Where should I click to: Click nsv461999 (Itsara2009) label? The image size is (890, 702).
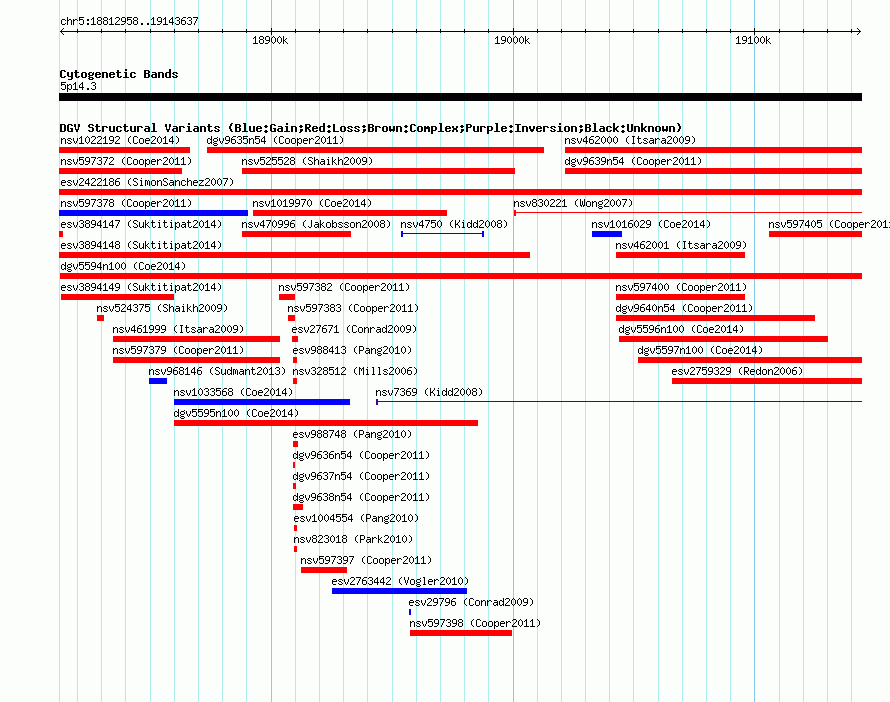coord(178,329)
